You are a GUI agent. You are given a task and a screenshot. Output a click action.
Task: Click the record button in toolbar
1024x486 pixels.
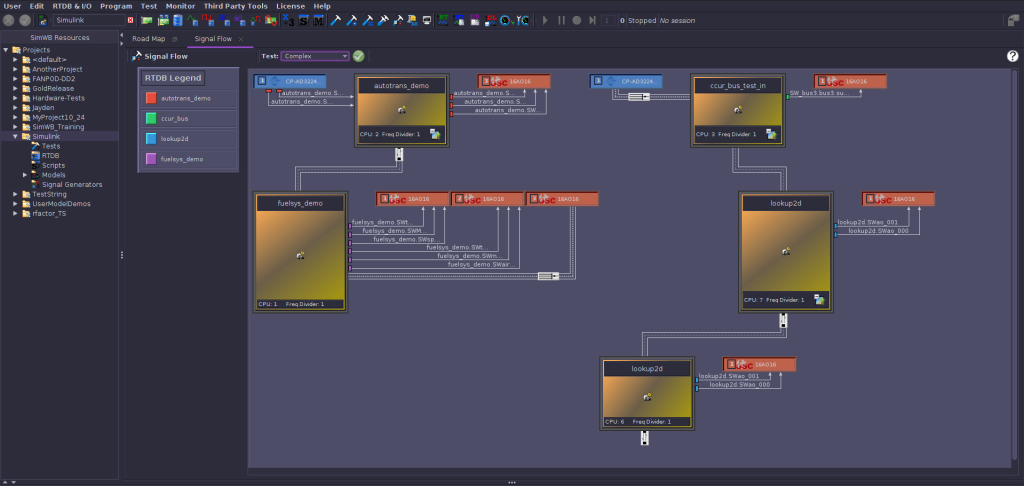click(577, 20)
